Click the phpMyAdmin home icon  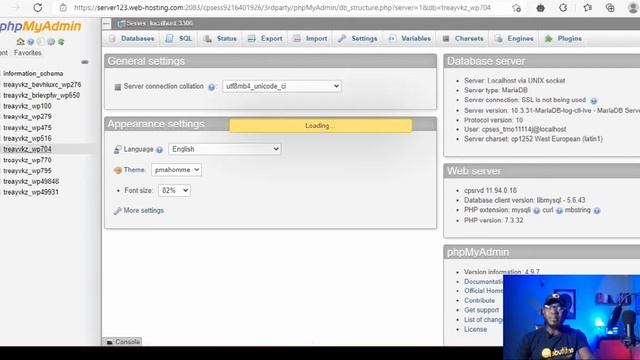point(20,42)
